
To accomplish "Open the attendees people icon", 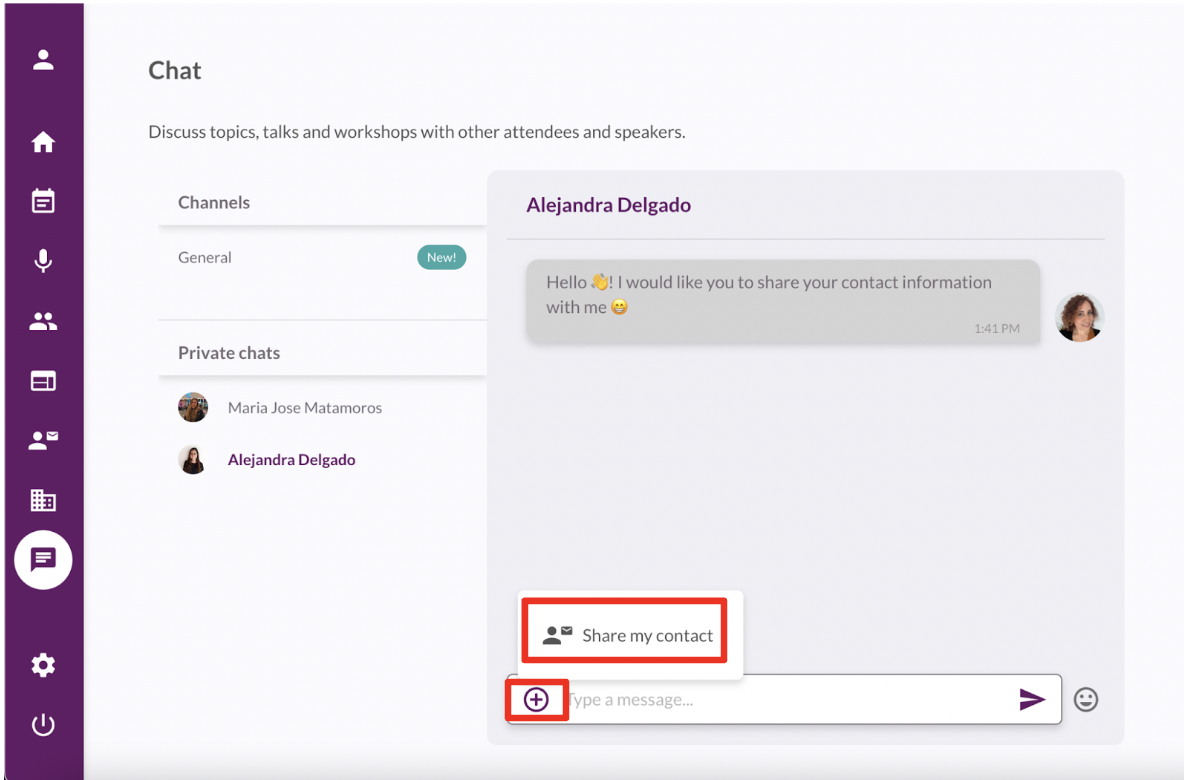I will point(43,321).
